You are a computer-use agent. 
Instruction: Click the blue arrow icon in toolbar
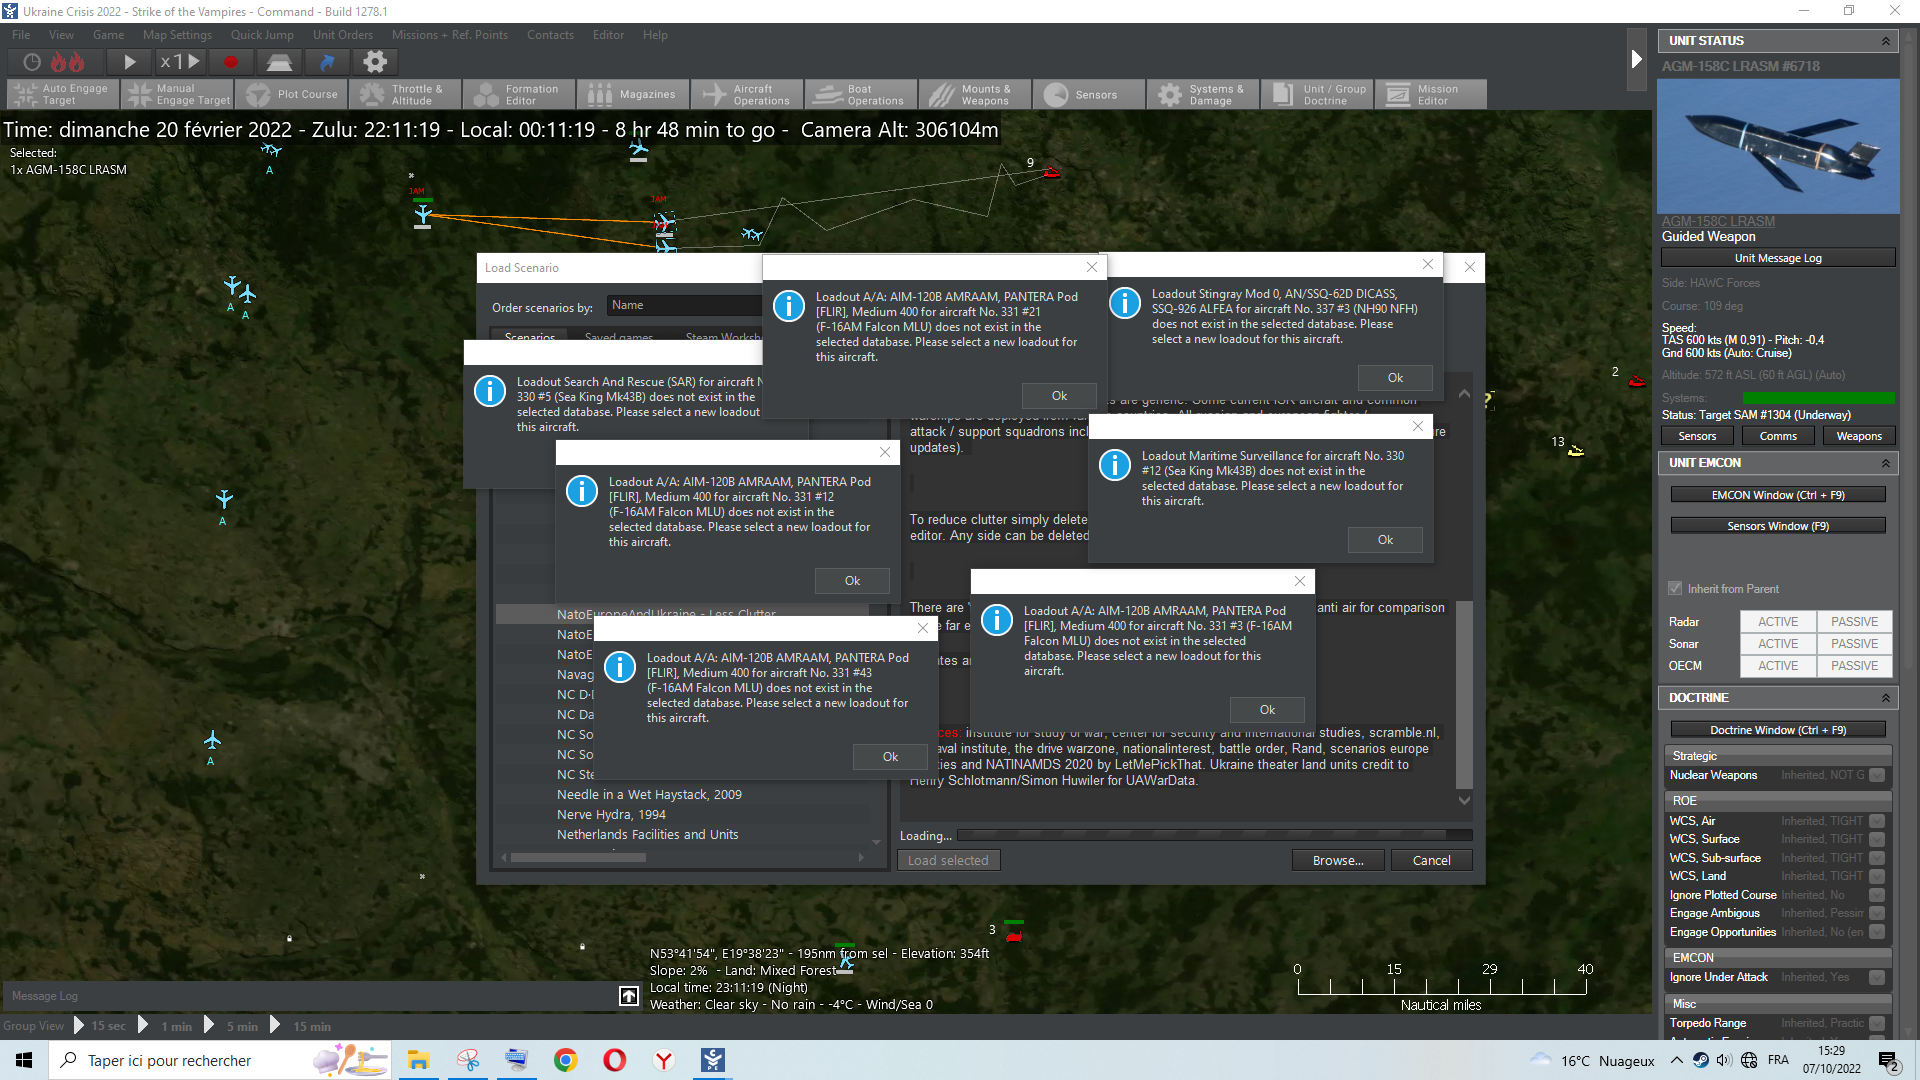click(327, 62)
